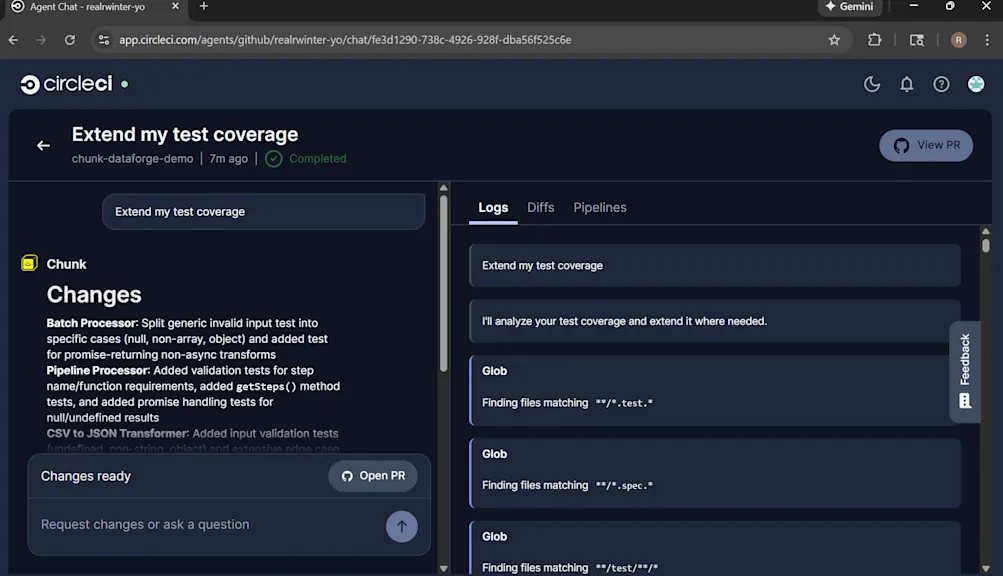Click the address bar URL
1003x576 pixels.
click(x=345, y=40)
